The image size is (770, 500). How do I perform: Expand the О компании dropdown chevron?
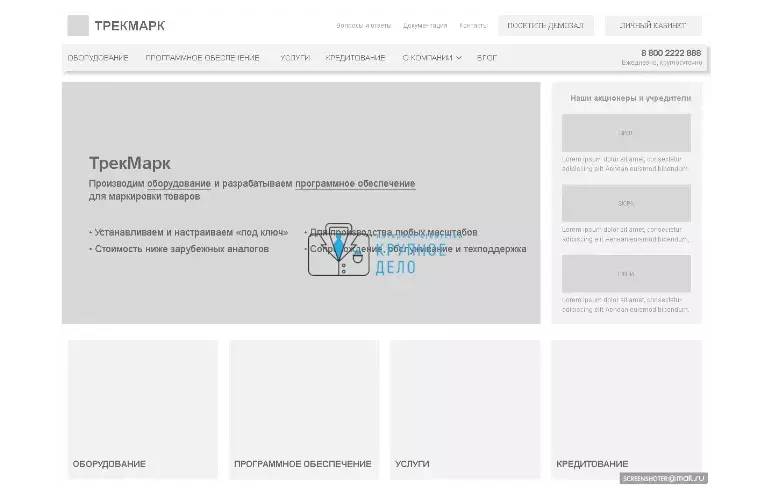(459, 58)
